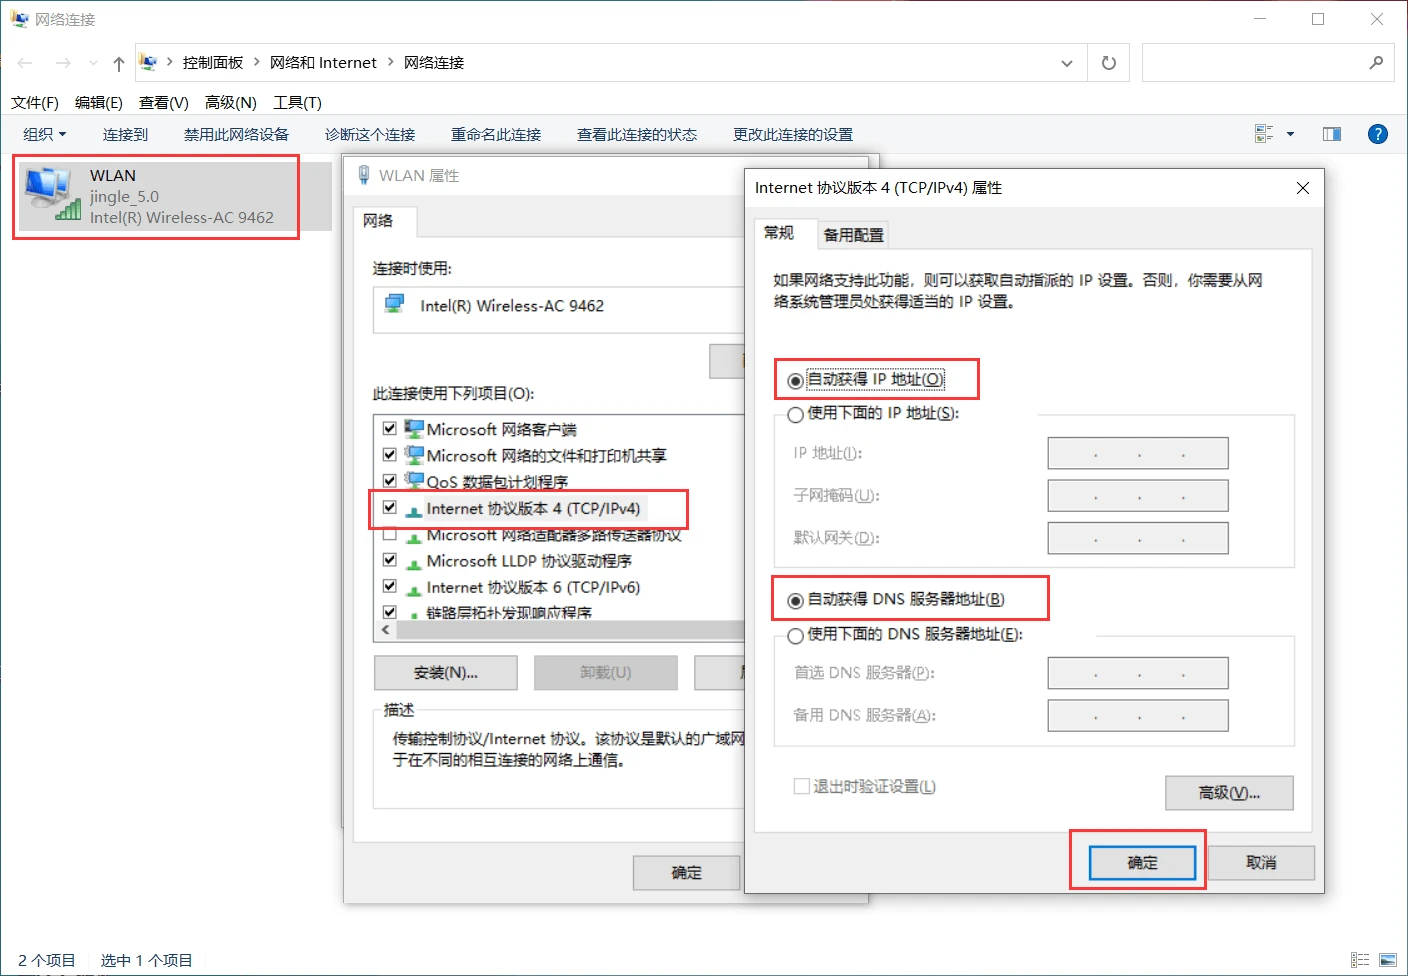Go up one folder level arrow
This screenshot has height=976, width=1408.
point(119,63)
